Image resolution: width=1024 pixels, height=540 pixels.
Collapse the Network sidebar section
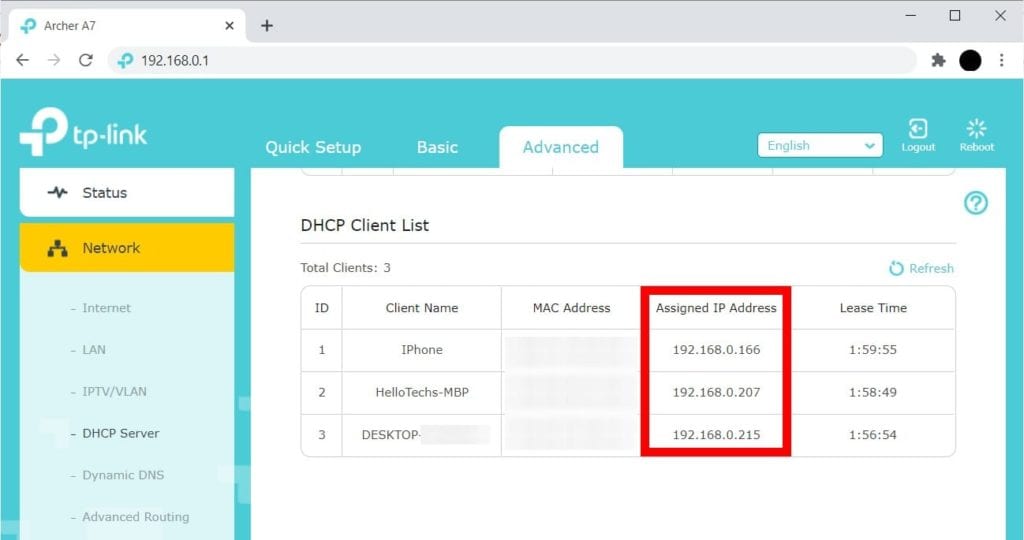[127, 248]
